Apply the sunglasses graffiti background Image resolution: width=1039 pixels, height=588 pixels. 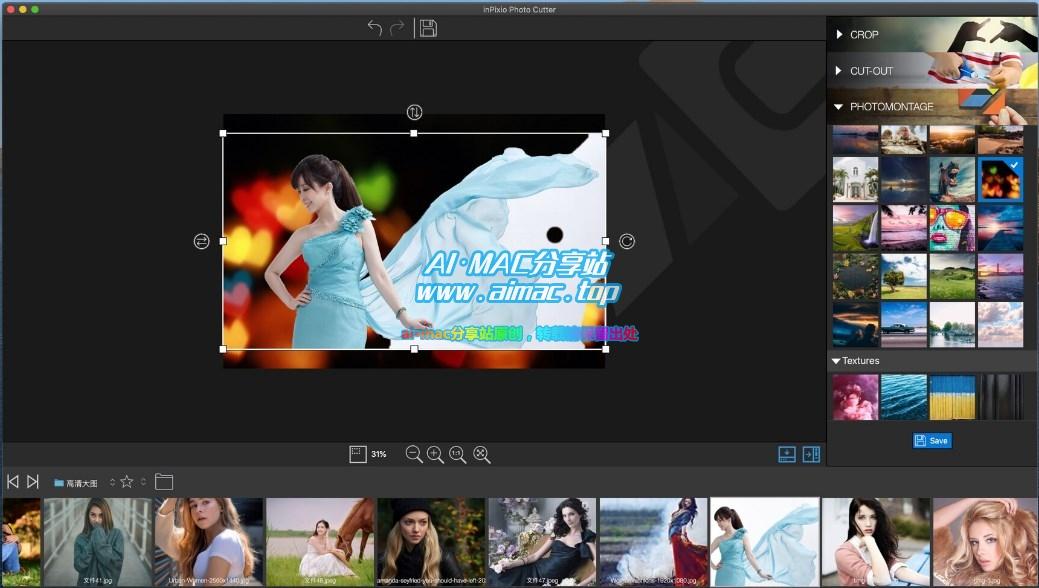[952, 227]
